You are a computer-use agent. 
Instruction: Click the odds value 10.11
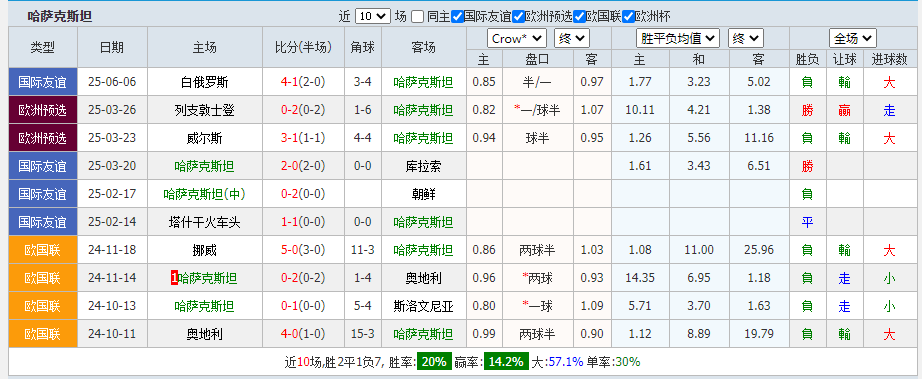[x=640, y=110]
